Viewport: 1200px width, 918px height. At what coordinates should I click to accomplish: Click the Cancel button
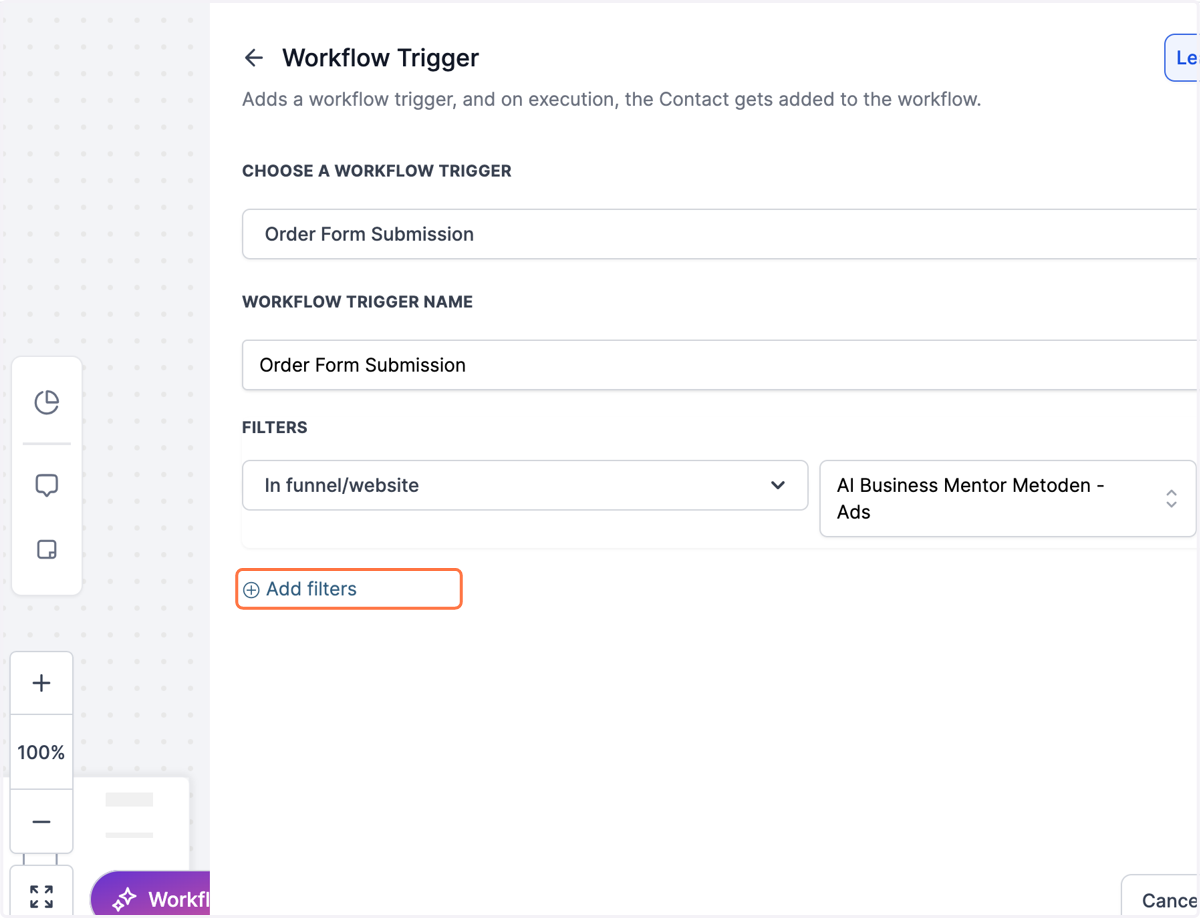tap(1160, 897)
